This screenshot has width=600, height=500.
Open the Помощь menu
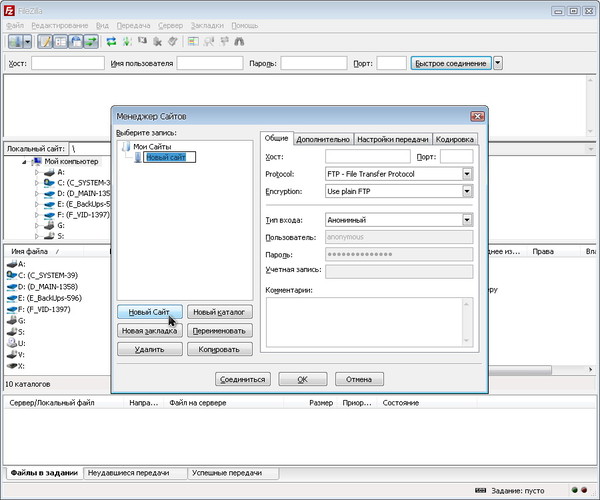(245, 26)
